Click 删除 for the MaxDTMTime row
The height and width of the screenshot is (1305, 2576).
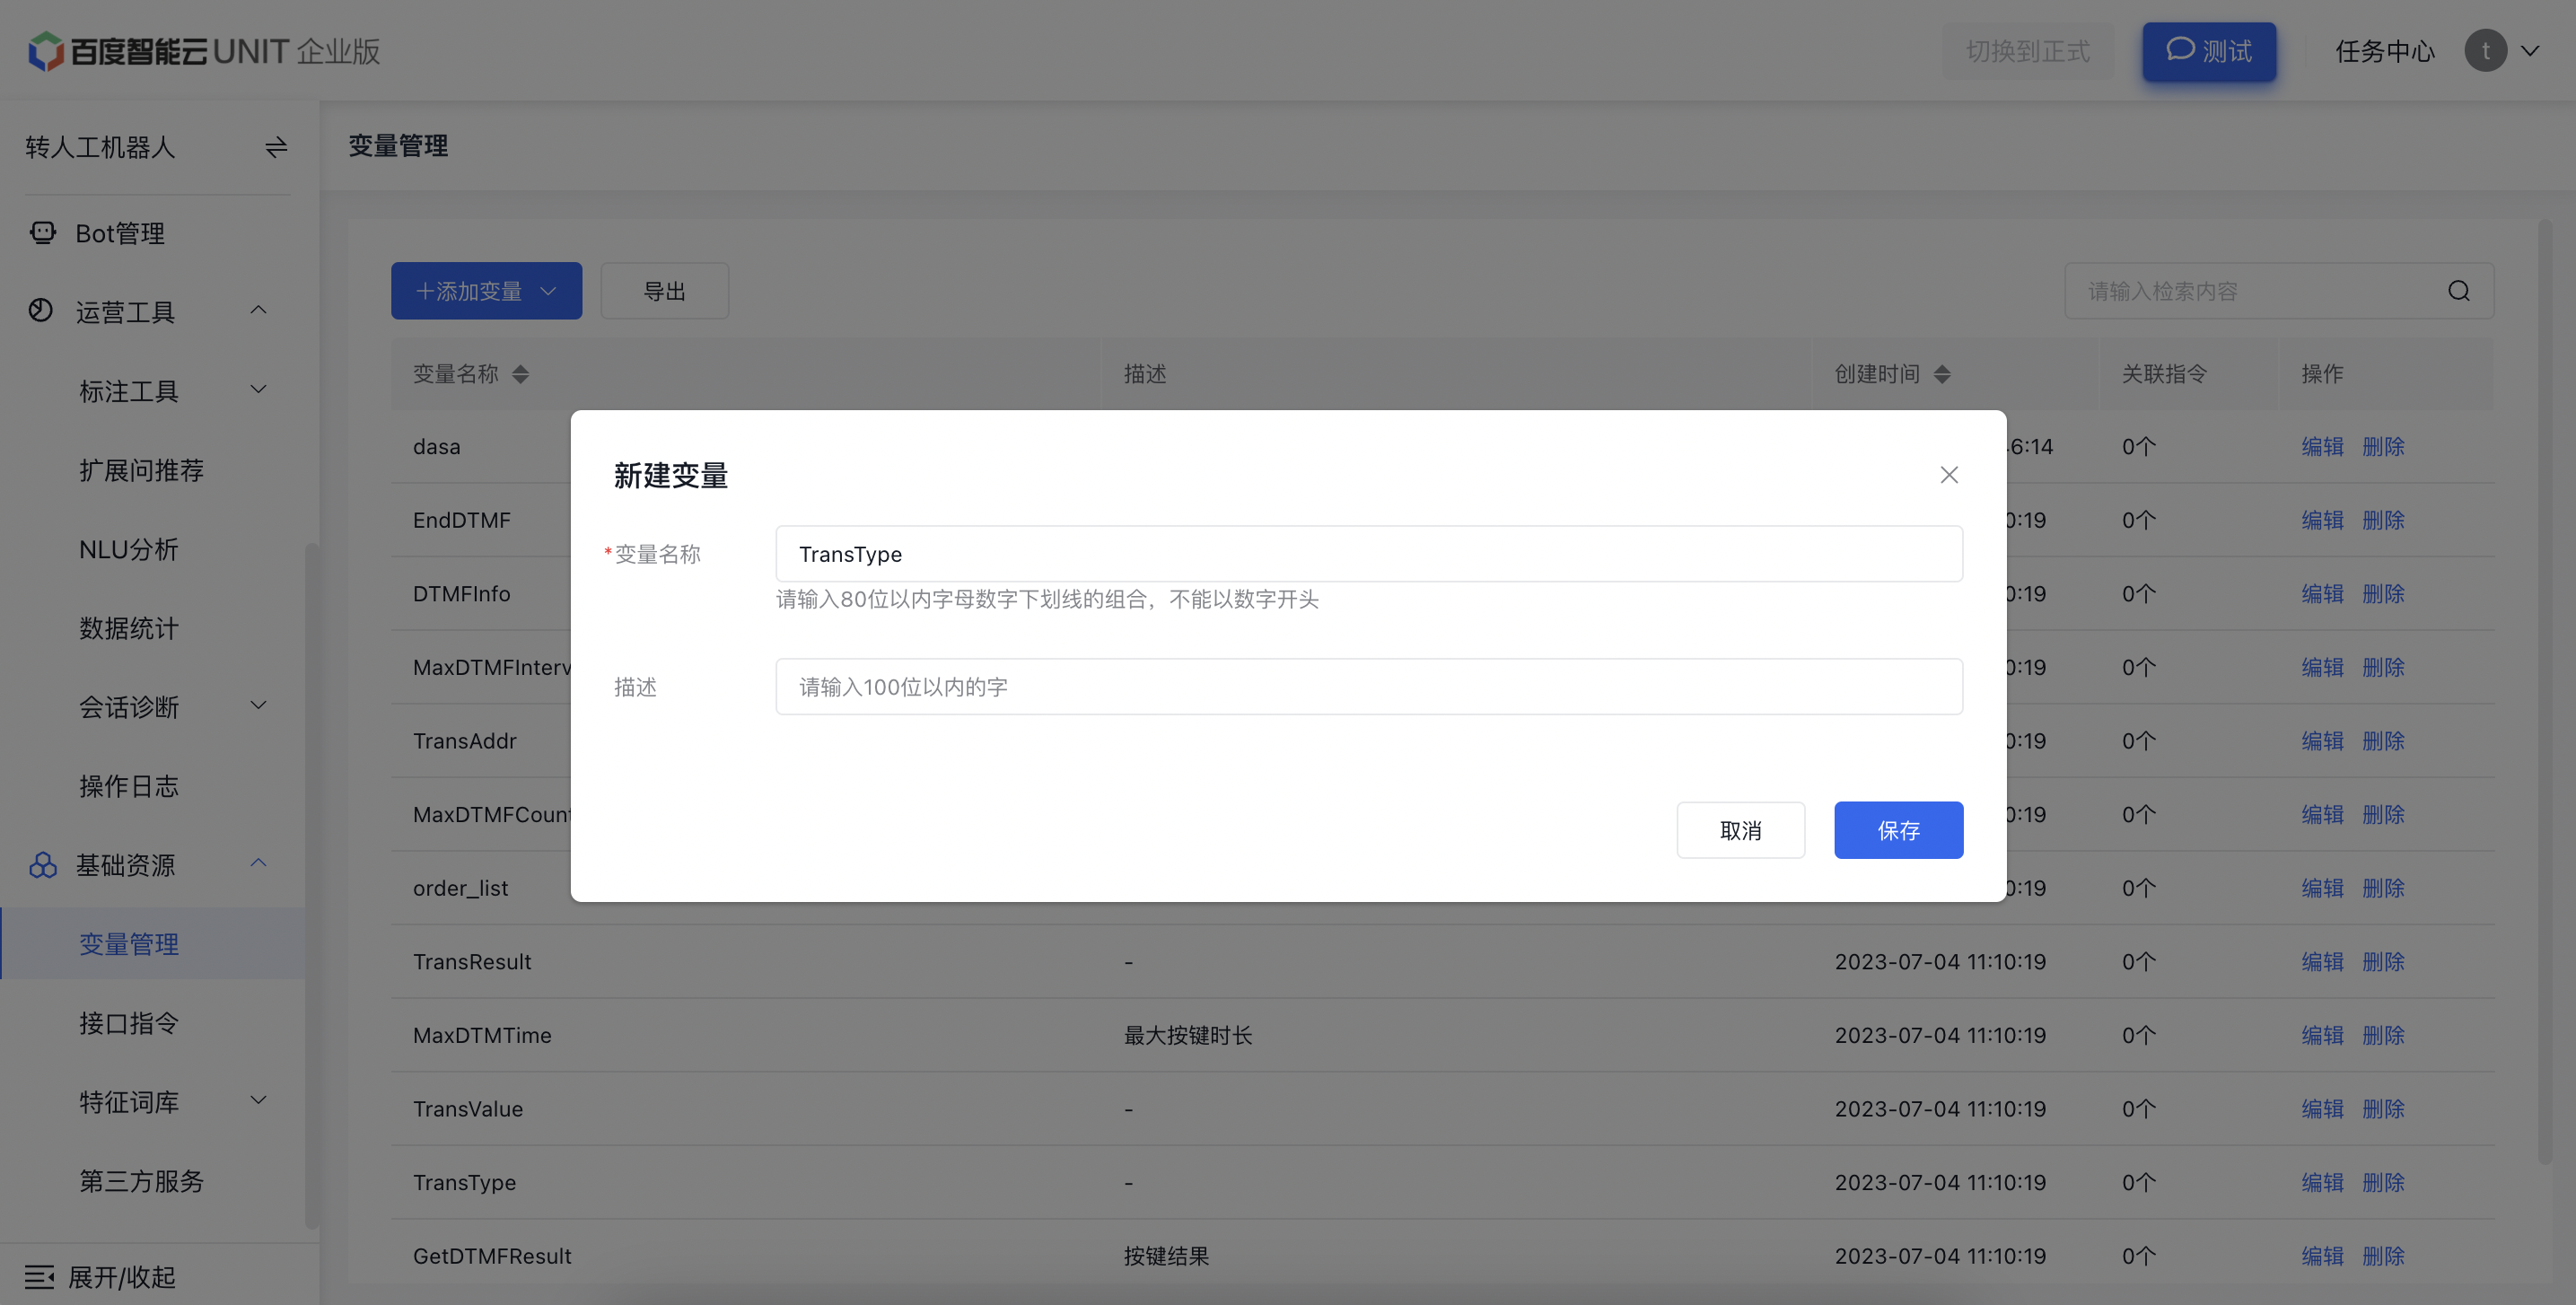[2382, 1035]
